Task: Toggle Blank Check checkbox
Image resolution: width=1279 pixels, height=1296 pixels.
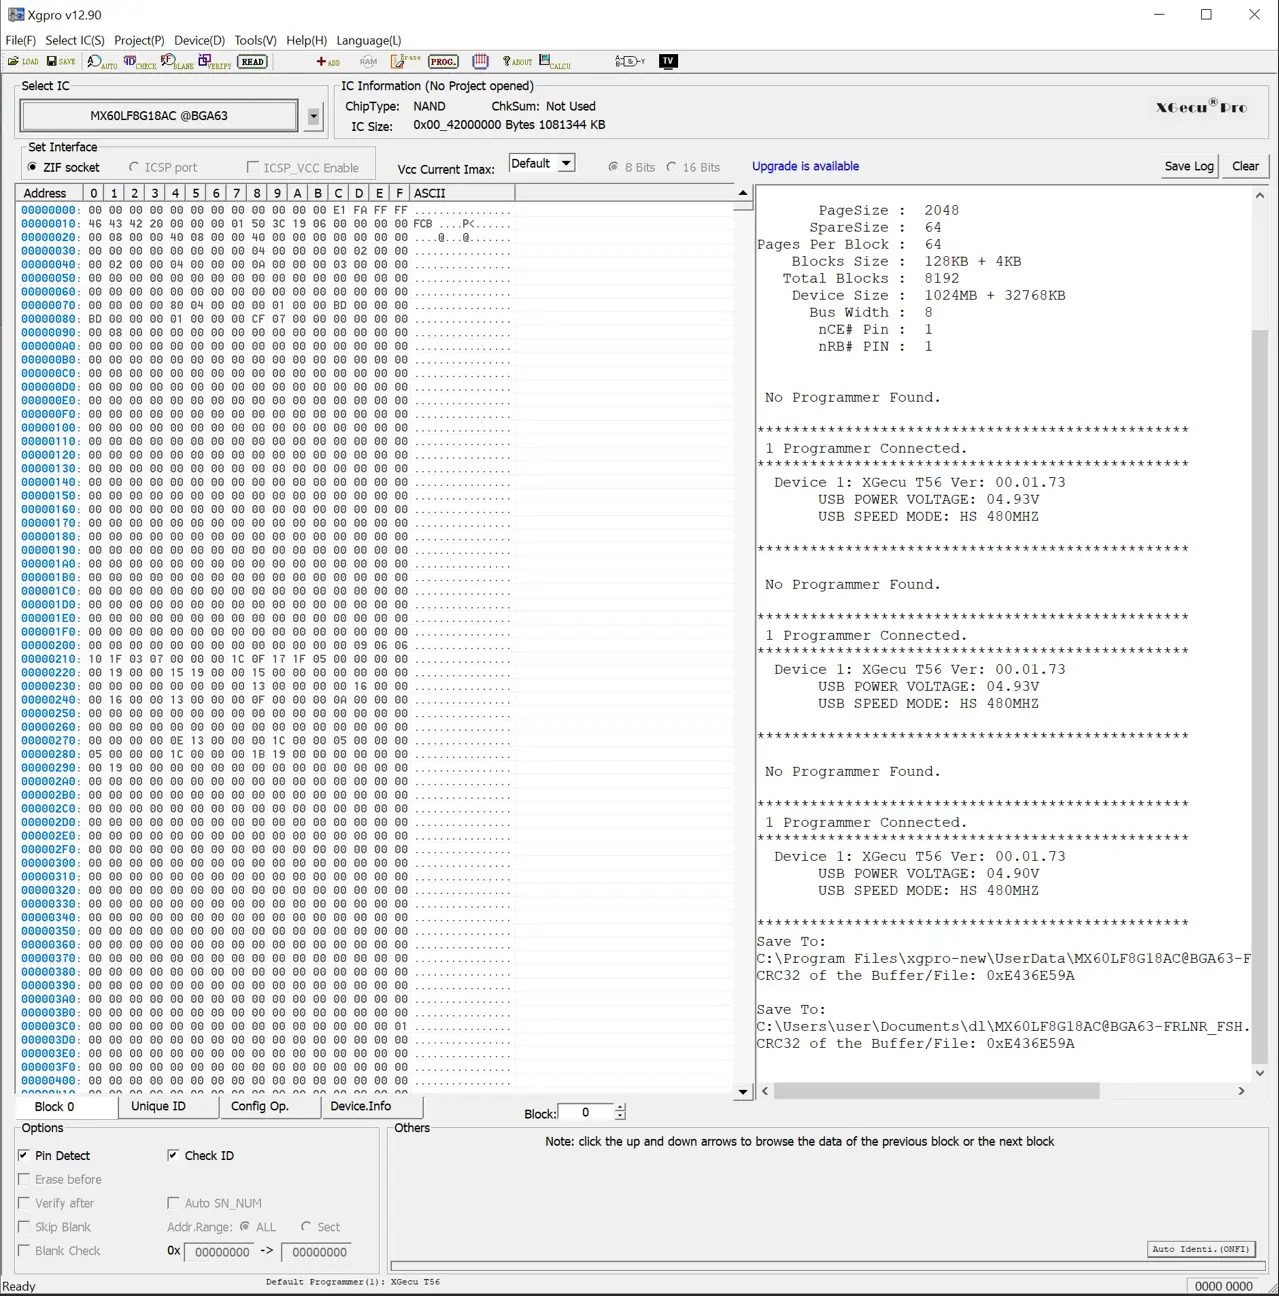Action: click(x=59, y=1251)
